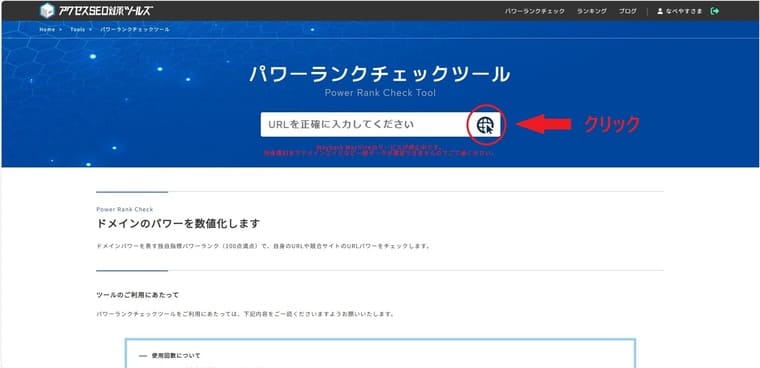Click the sentence ending ご一読くださいますようお願いいたします

click(245, 314)
